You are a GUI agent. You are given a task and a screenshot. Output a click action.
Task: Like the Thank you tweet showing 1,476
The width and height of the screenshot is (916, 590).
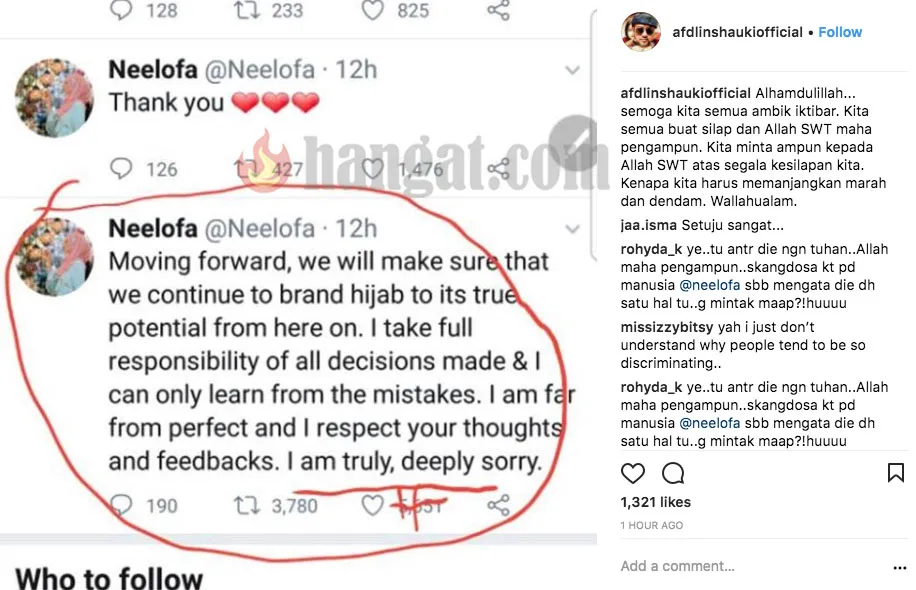(372, 169)
